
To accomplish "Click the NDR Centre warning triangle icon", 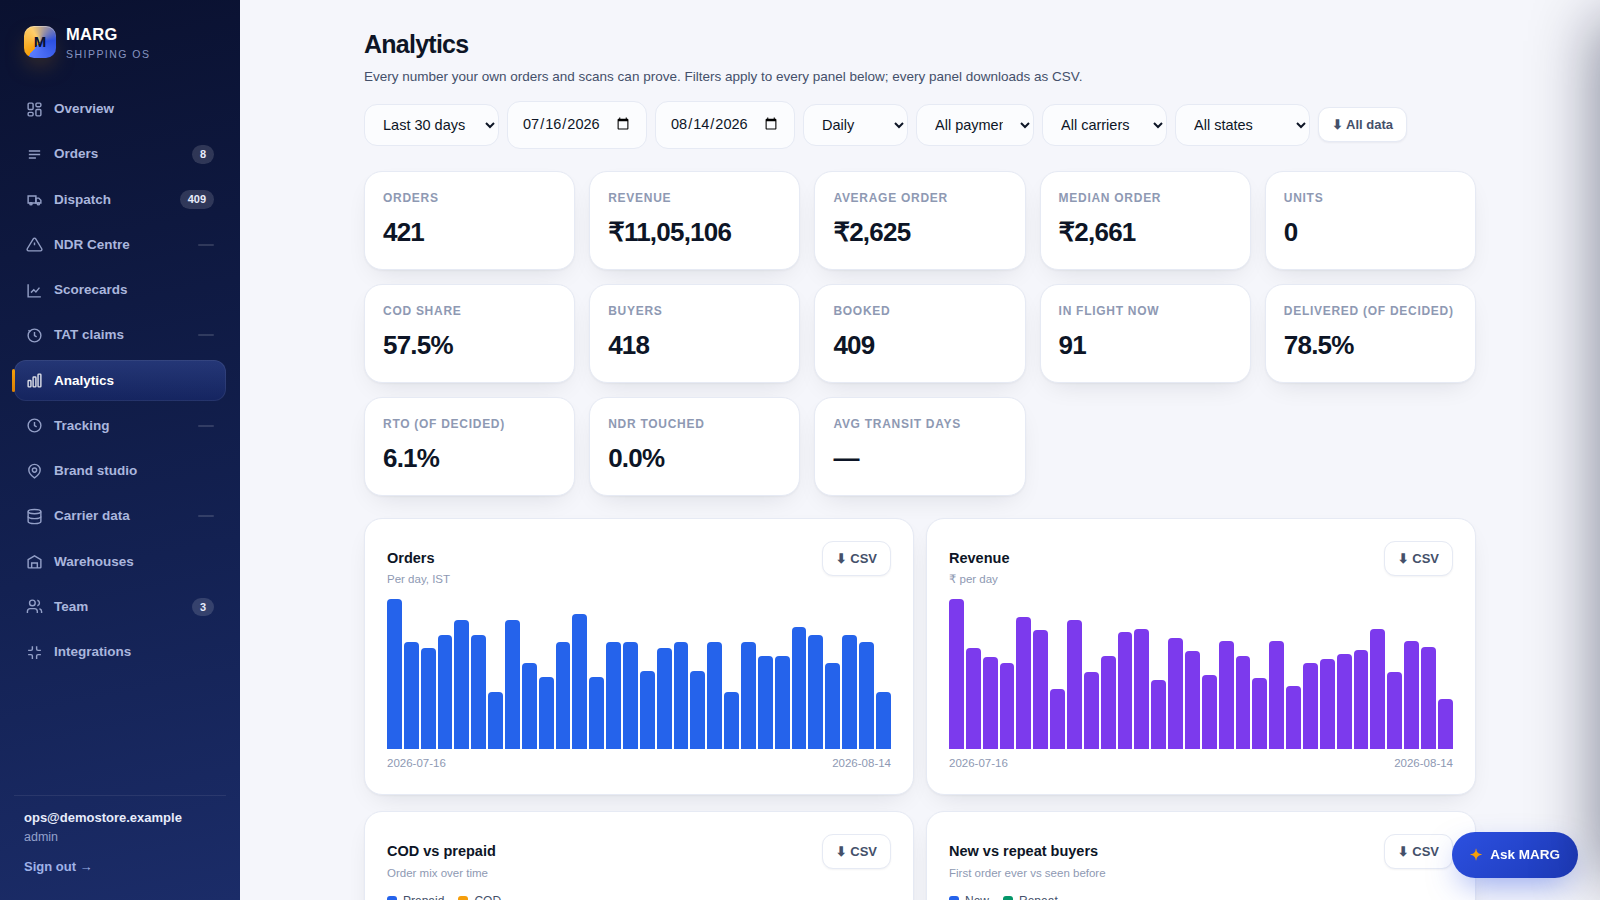I will pyautogui.click(x=34, y=245).
